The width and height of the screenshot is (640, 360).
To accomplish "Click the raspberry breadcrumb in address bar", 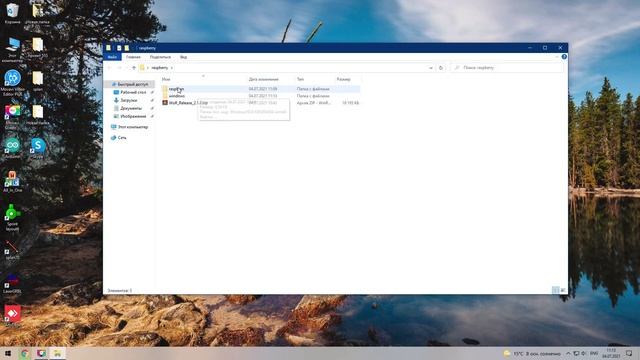I will pyautogui.click(x=160, y=68).
